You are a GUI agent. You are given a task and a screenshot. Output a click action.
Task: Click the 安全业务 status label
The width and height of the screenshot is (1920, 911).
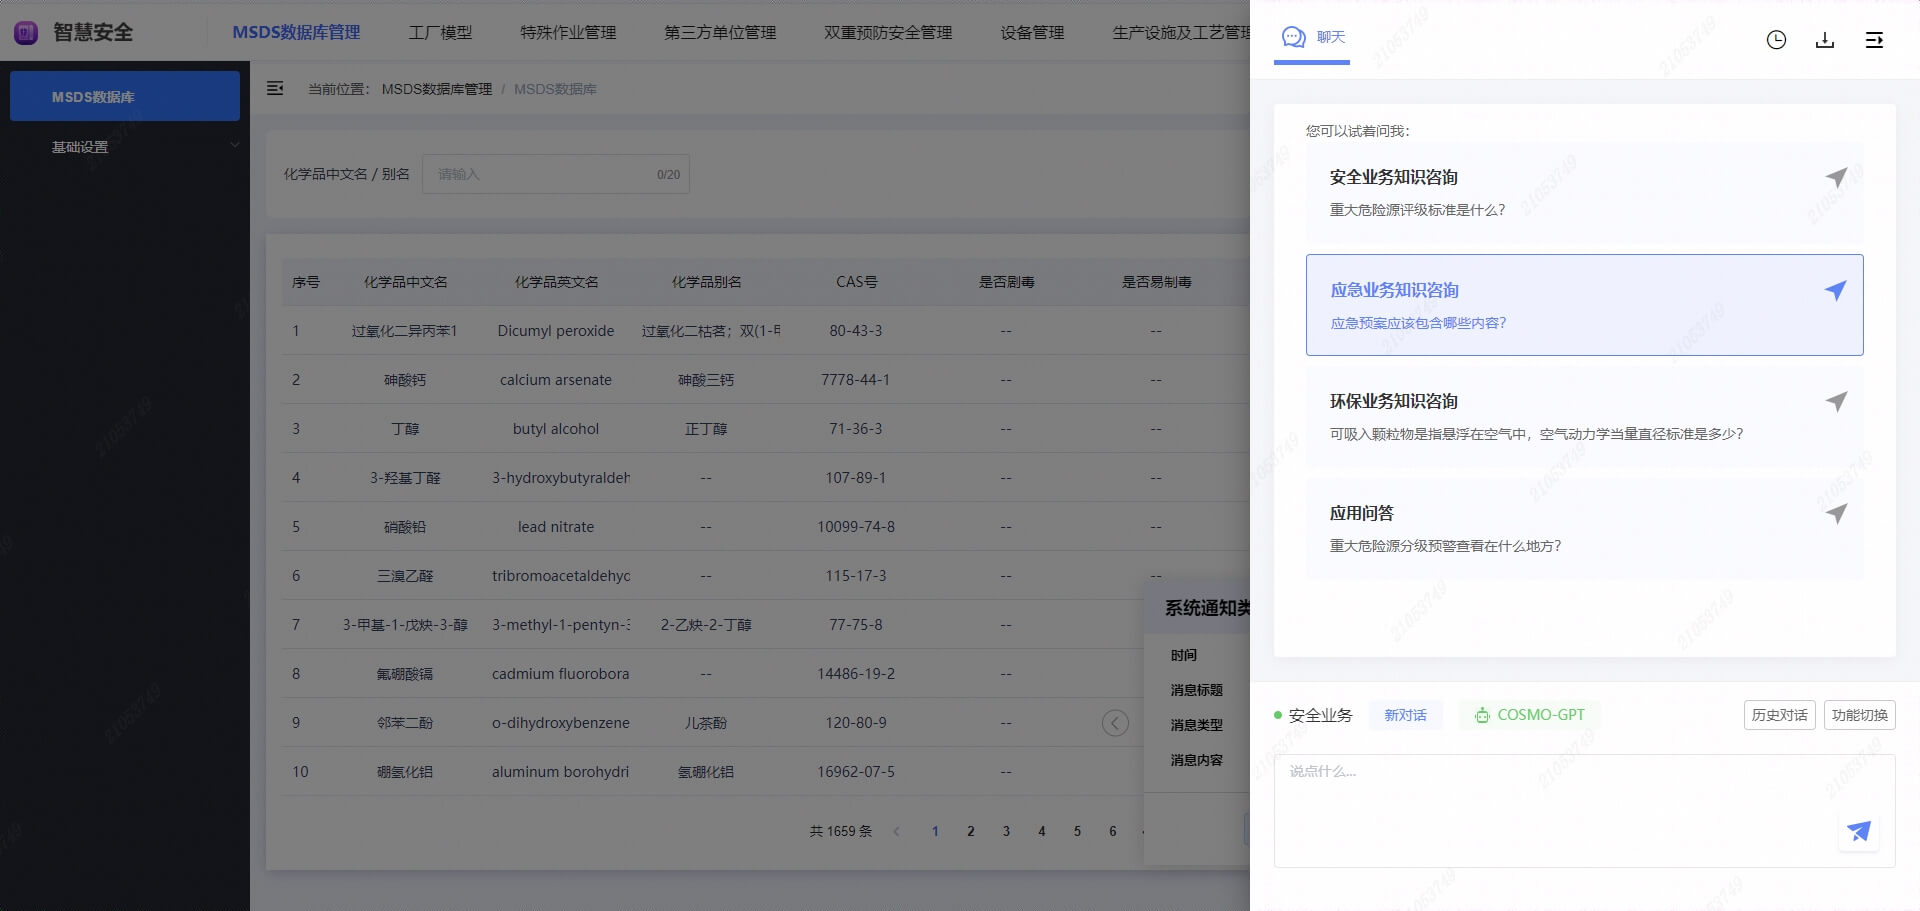[x=1320, y=716]
